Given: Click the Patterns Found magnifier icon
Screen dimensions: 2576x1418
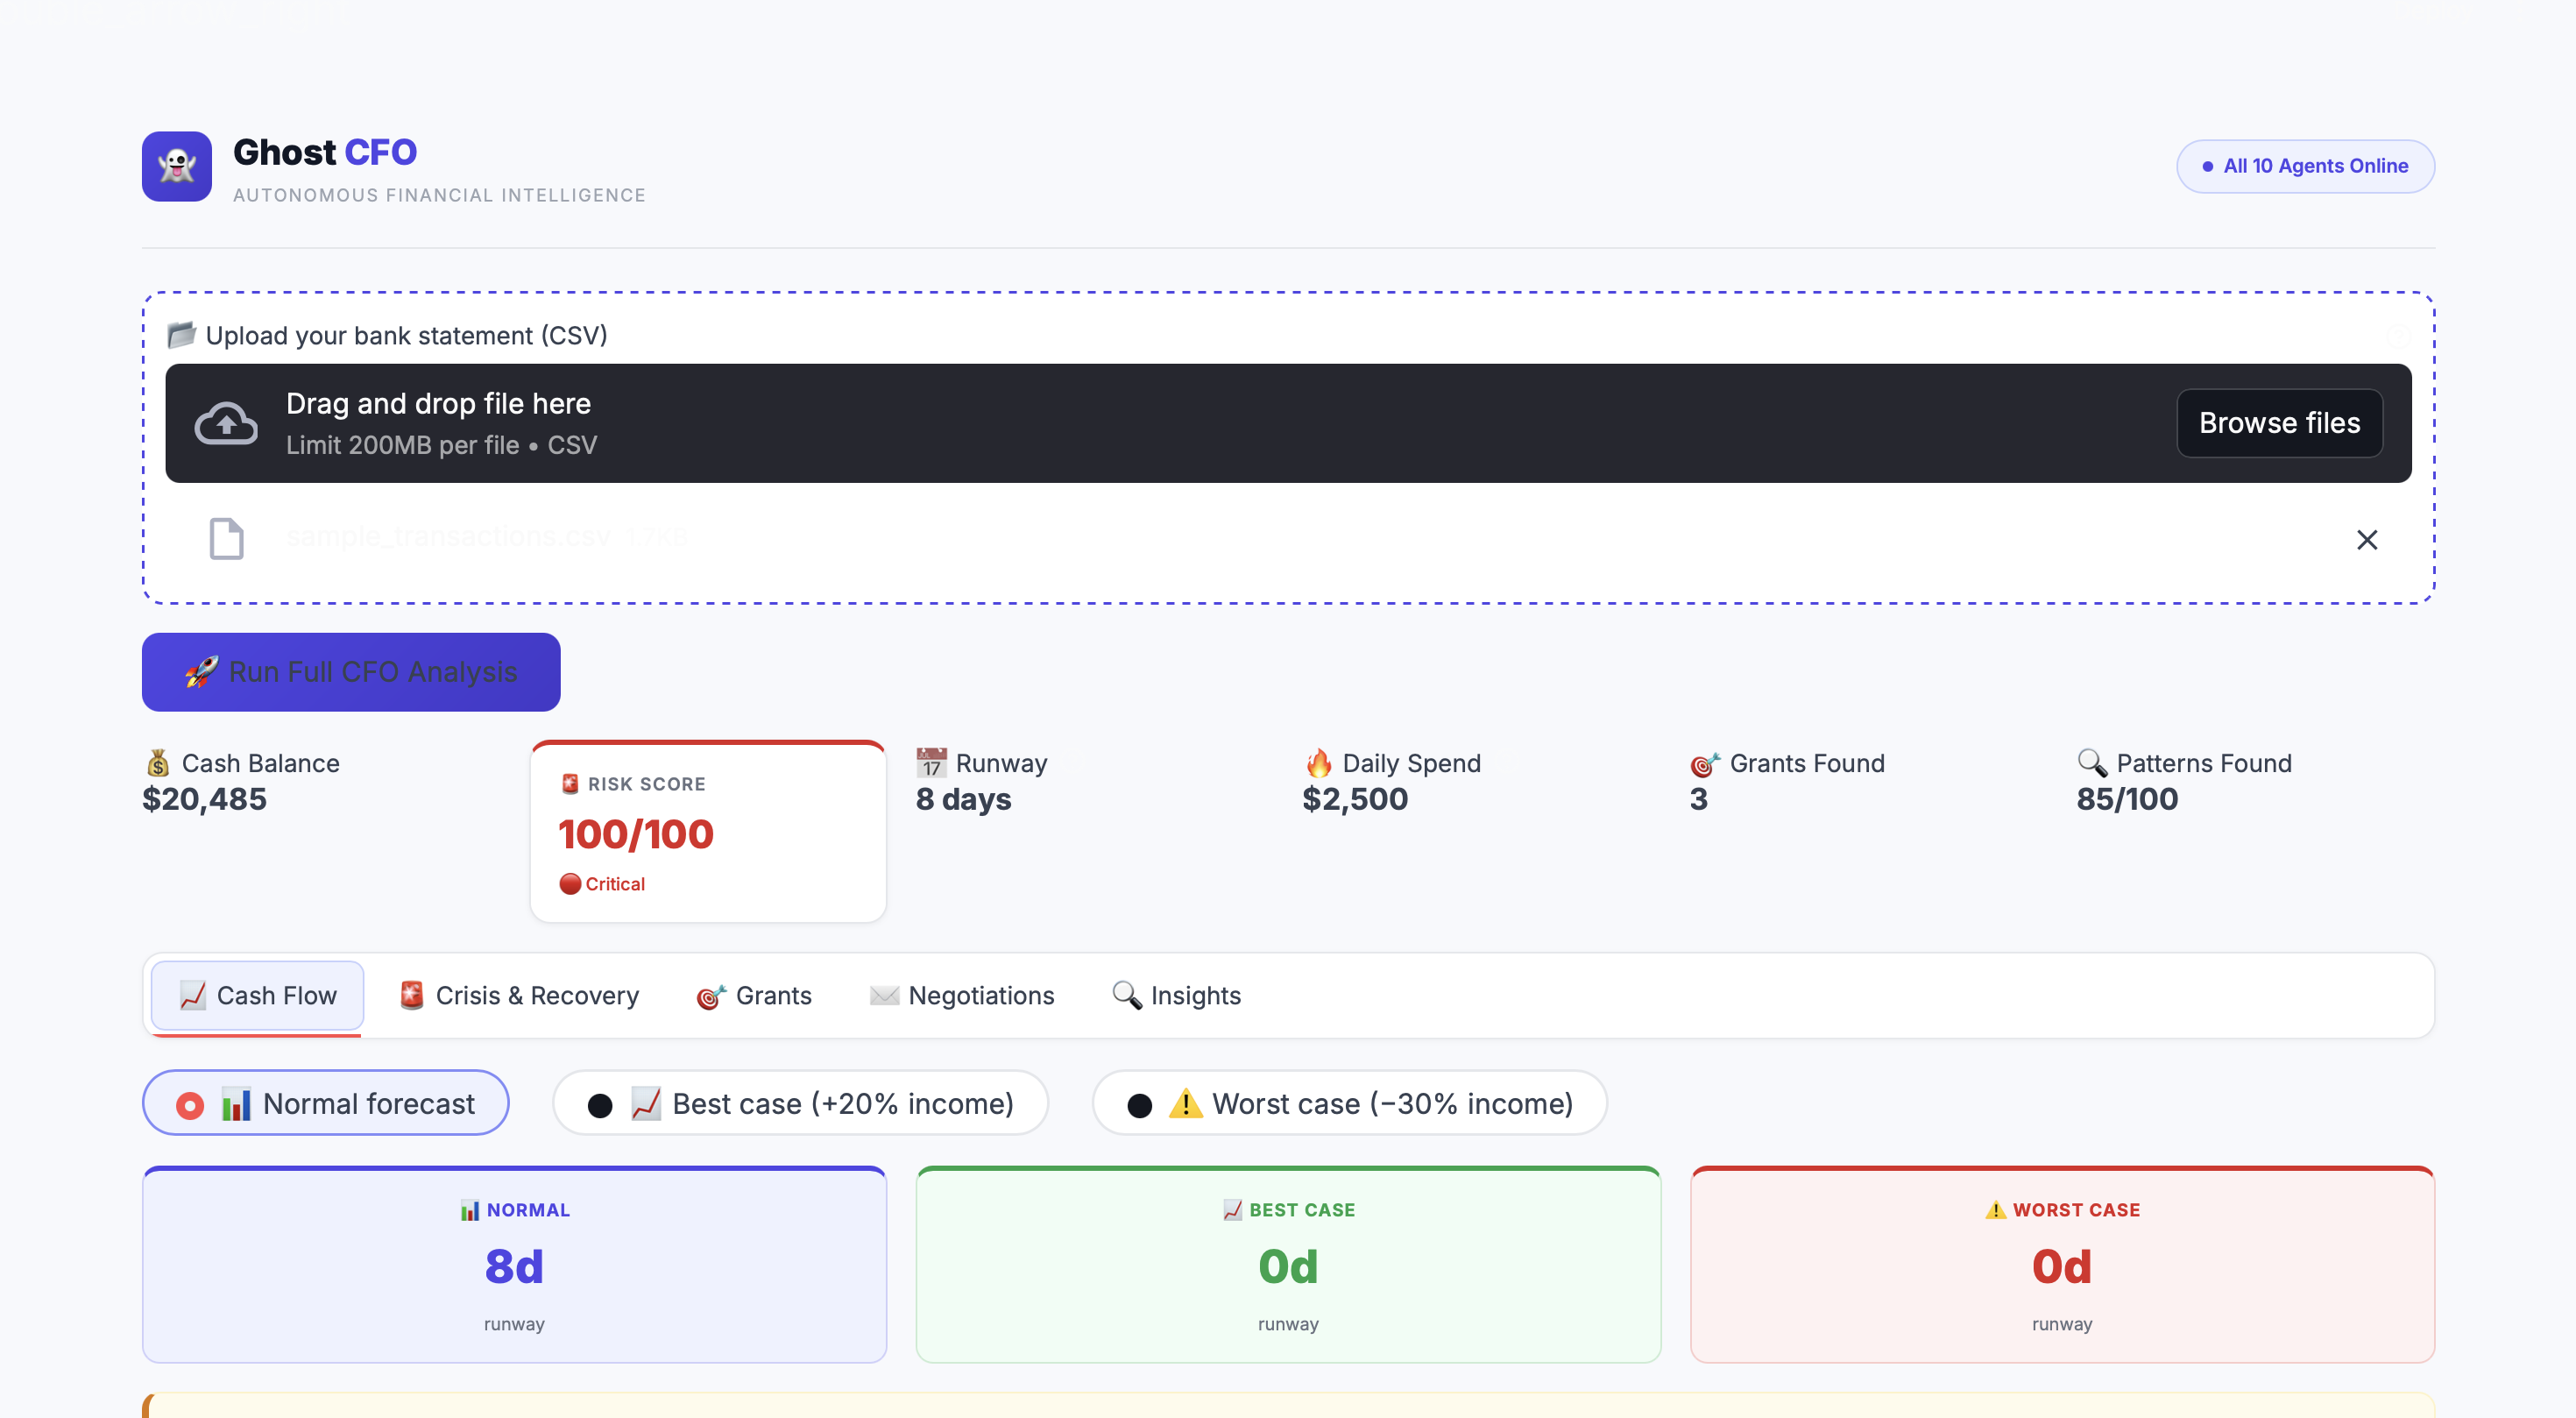Looking at the screenshot, I should click(x=2092, y=763).
